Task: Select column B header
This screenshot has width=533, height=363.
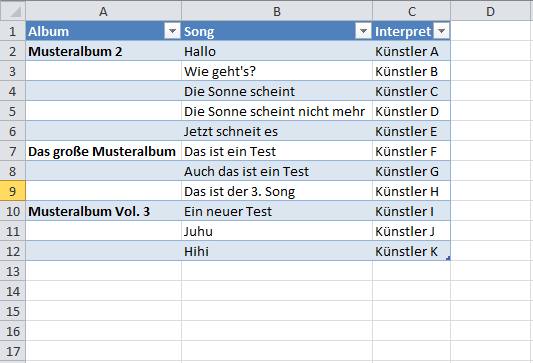Action: point(277,11)
